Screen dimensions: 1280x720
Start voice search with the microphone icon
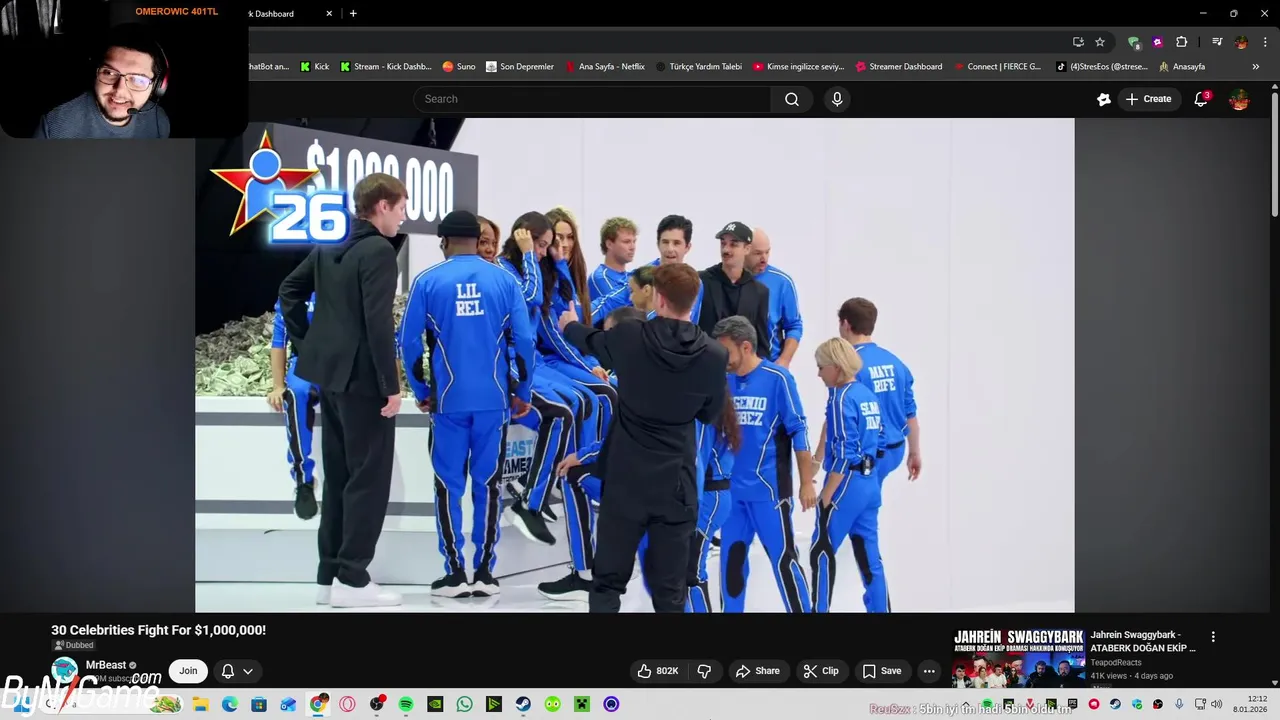[837, 99]
